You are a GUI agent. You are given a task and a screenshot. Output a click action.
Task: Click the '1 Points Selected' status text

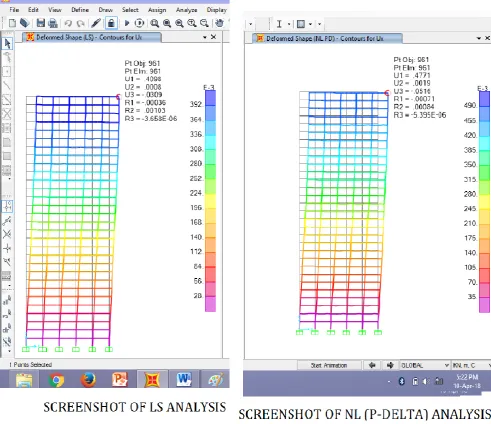30,365
